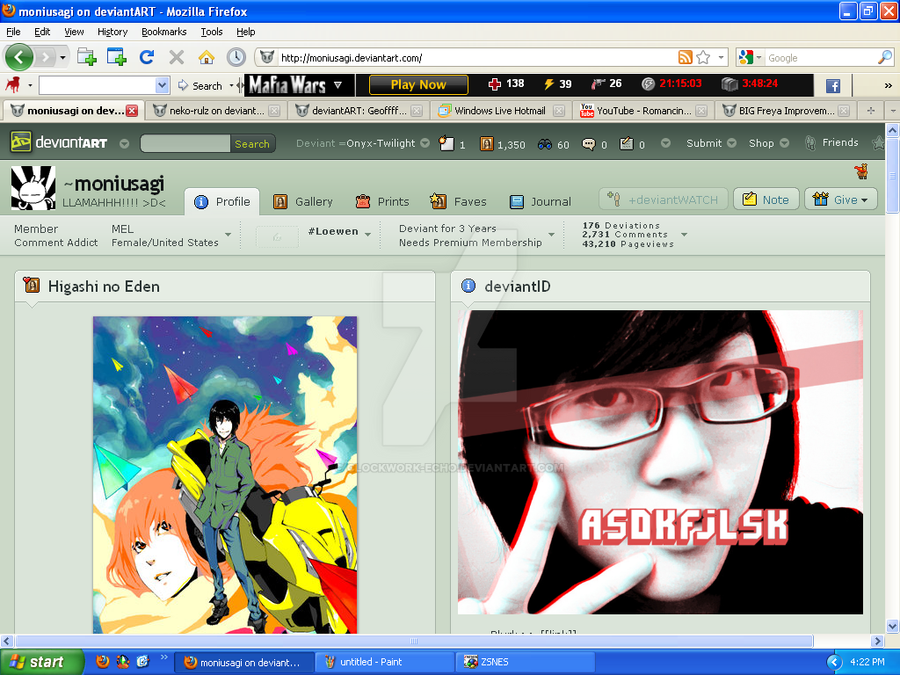Click the moniusagi avatar image
Viewport: 900px width, 675px height.
[33, 188]
